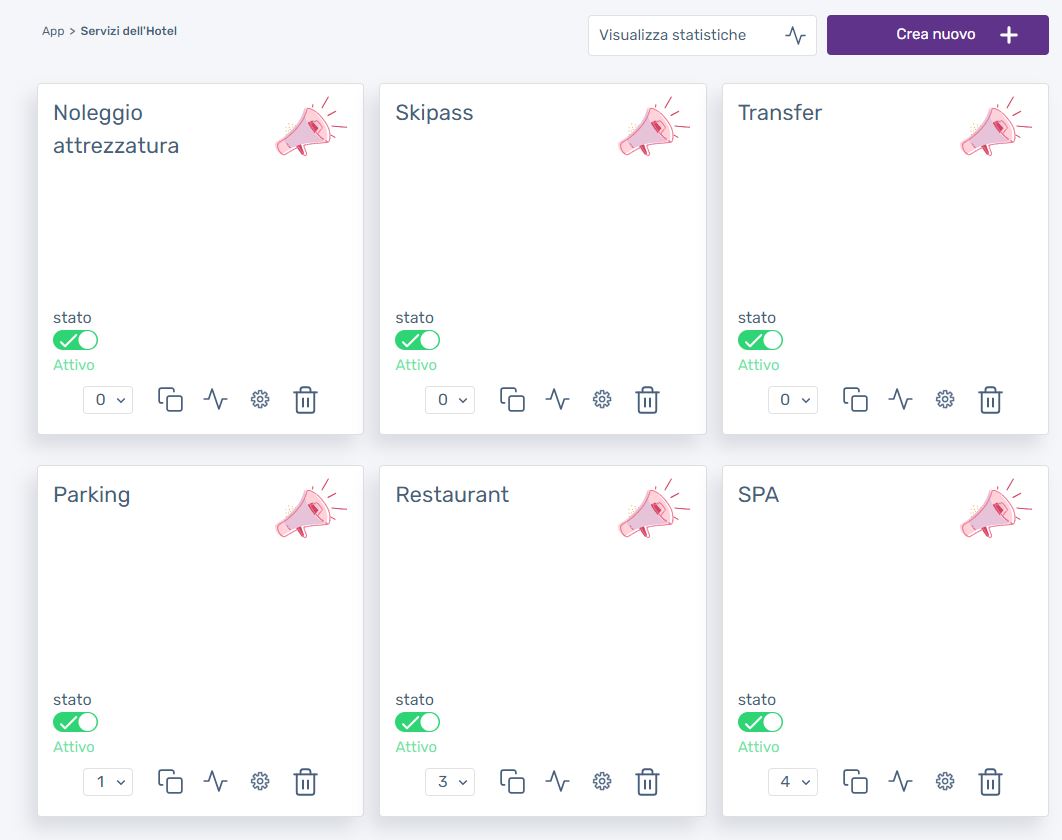The width and height of the screenshot is (1062, 840).
Task: Click the Visualizza statistiche button
Action: [x=702, y=35]
